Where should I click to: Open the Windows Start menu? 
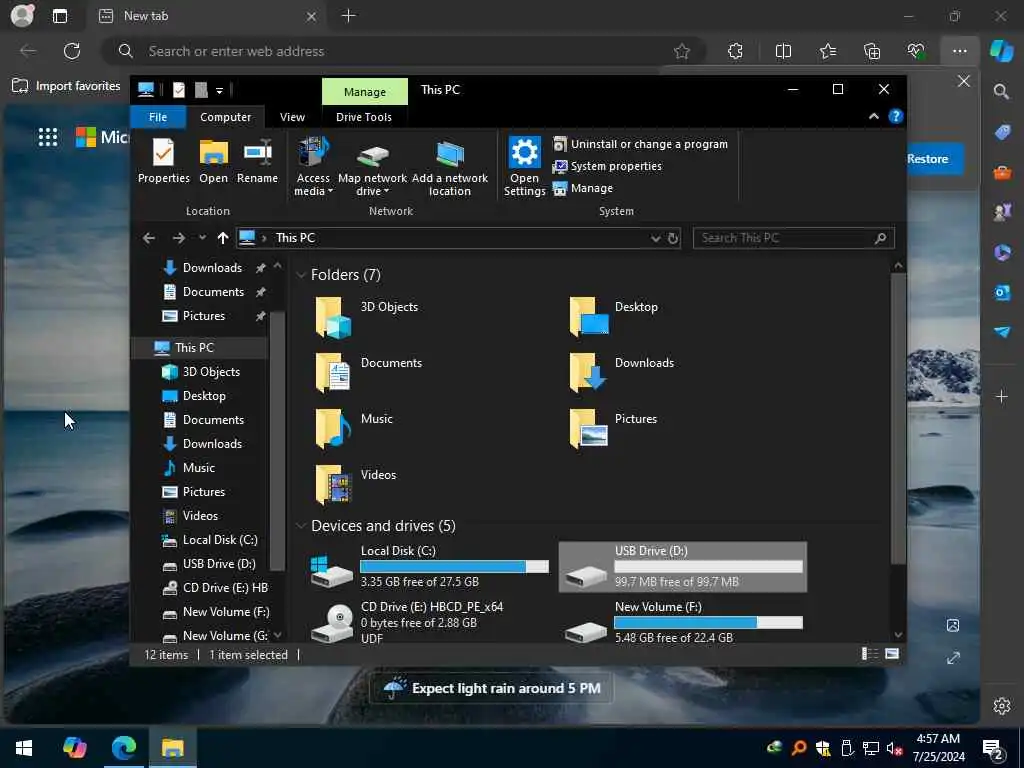(x=24, y=748)
